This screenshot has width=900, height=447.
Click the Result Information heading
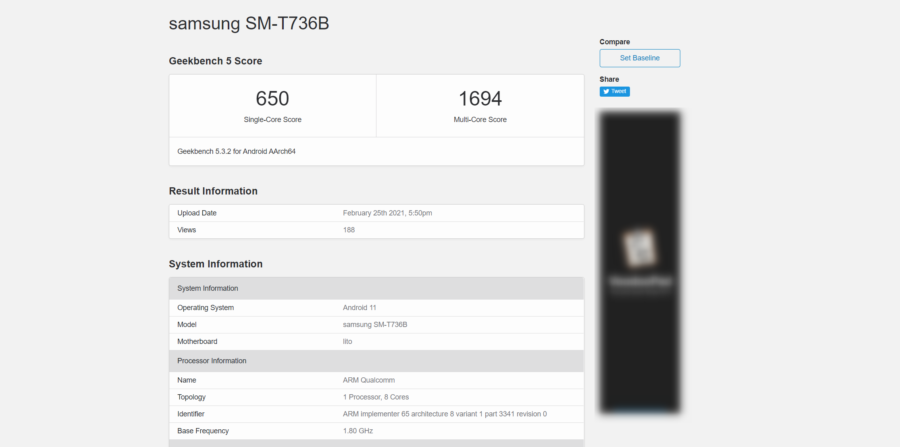(x=213, y=191)
